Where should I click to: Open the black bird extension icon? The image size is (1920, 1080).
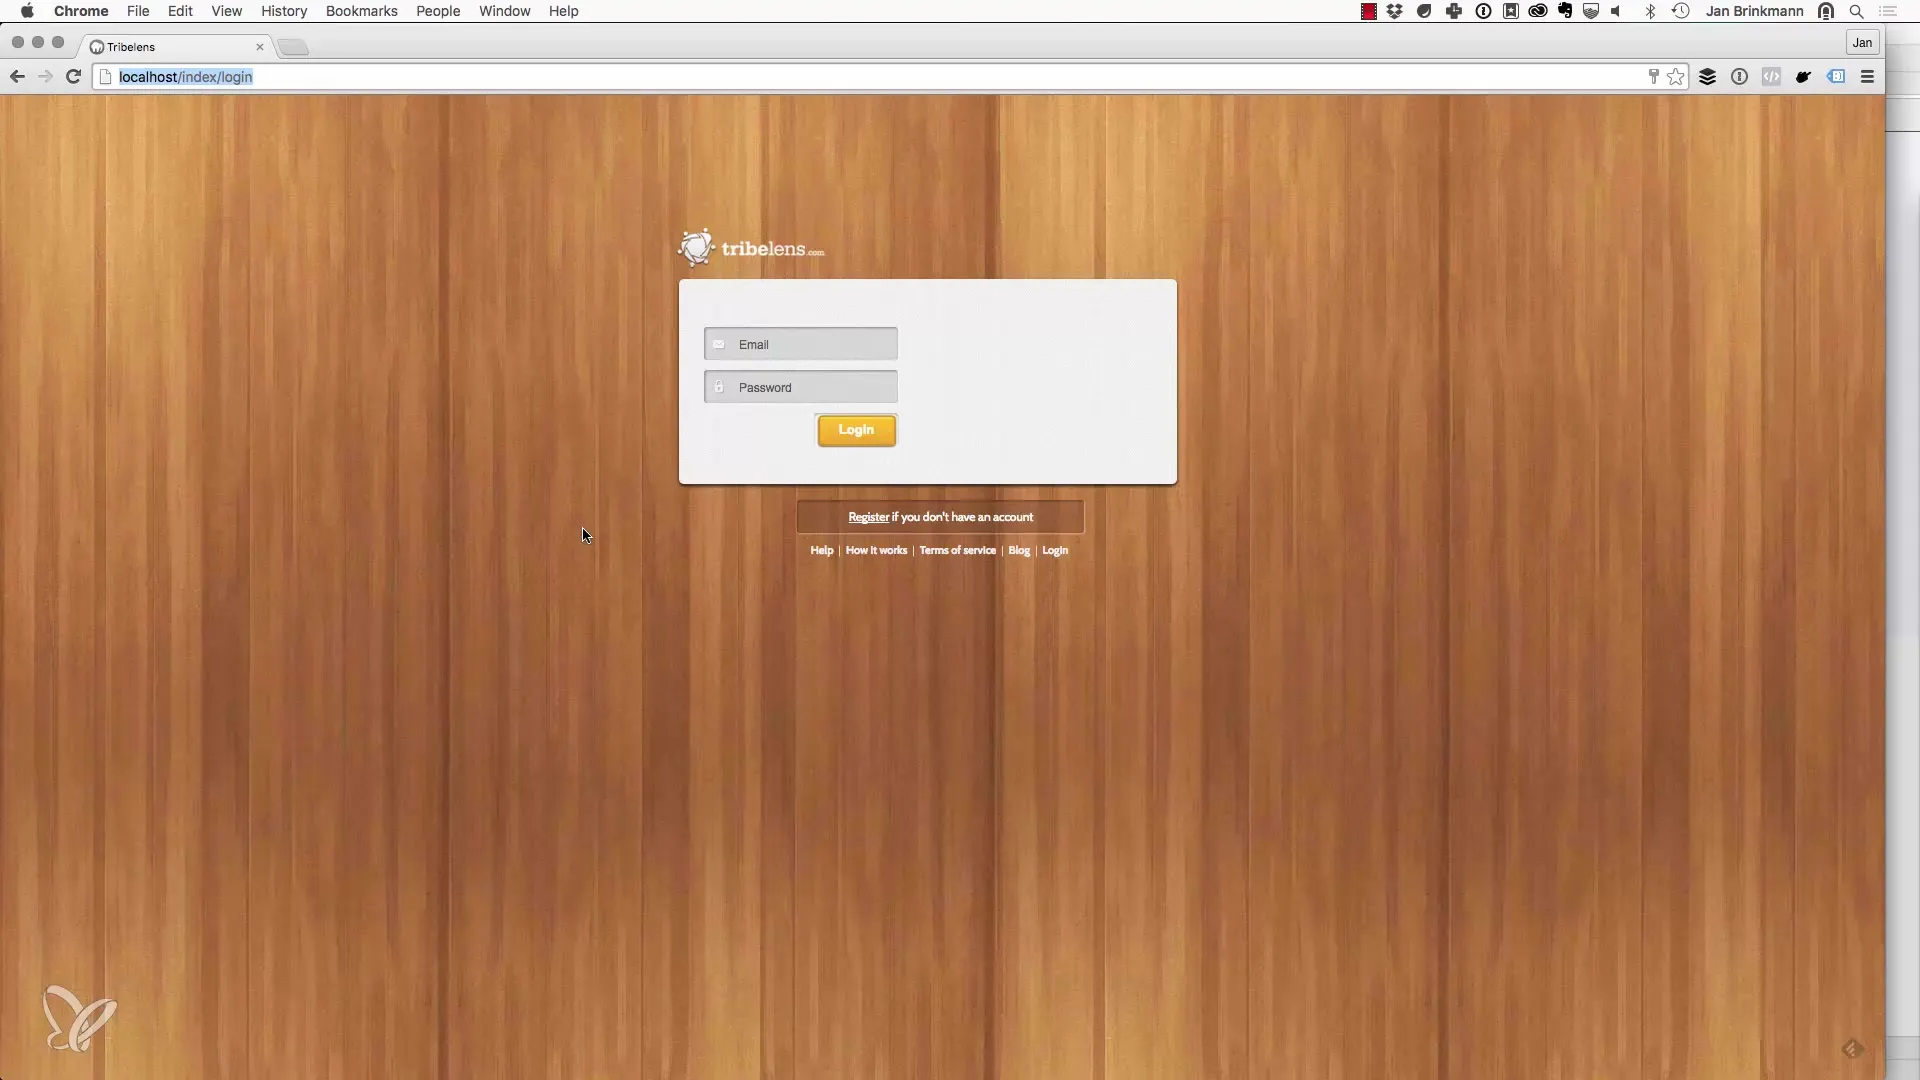[1804, 77]
